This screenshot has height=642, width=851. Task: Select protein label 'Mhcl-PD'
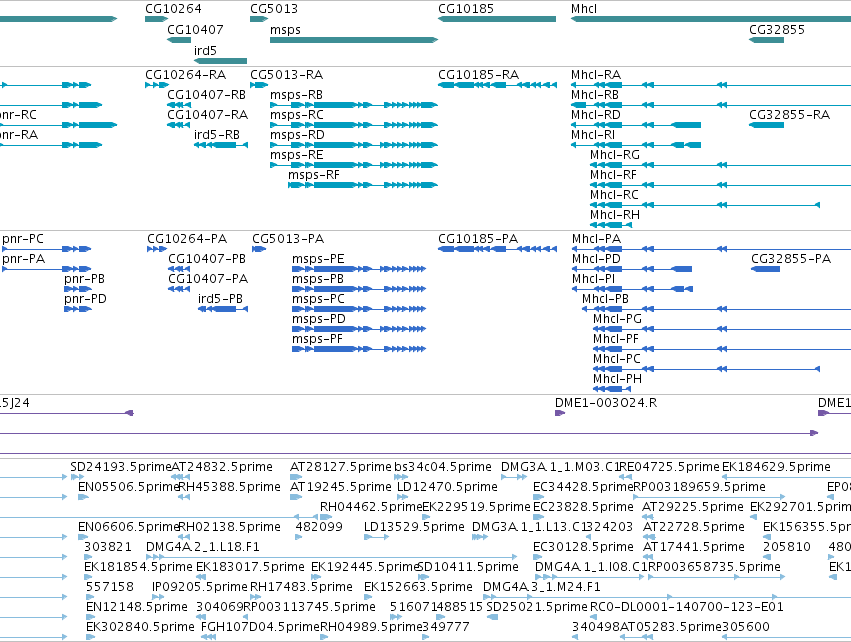pyautogui.click(x=596, y=259)
